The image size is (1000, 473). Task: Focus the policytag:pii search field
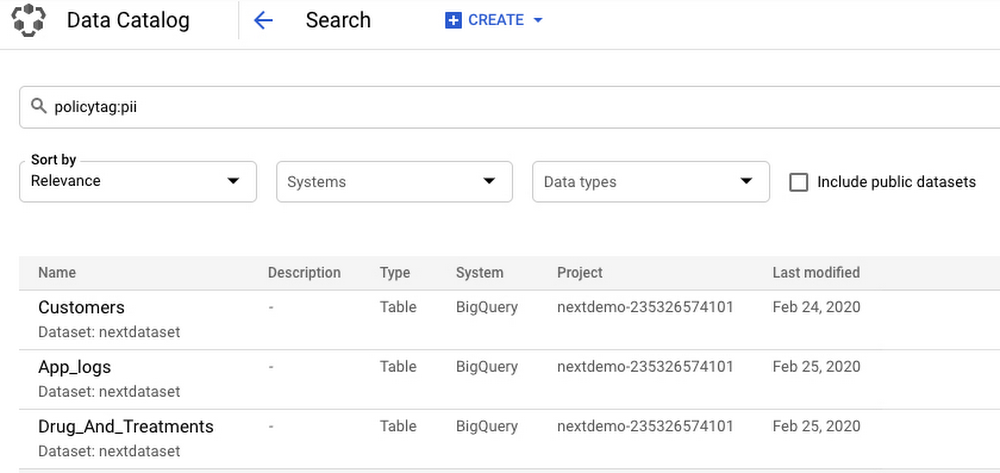510,107
